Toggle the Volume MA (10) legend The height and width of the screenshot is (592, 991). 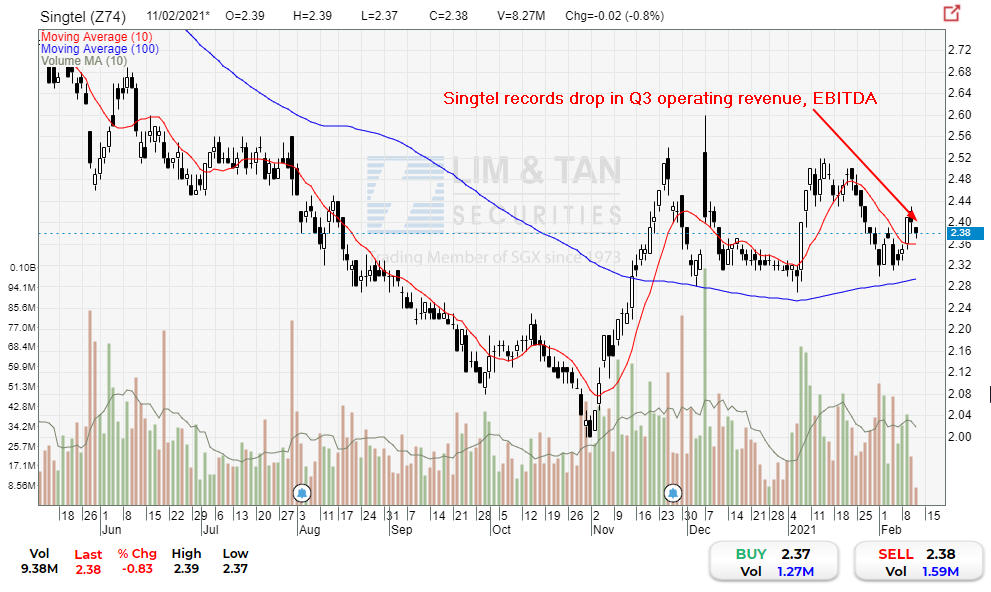84,61
